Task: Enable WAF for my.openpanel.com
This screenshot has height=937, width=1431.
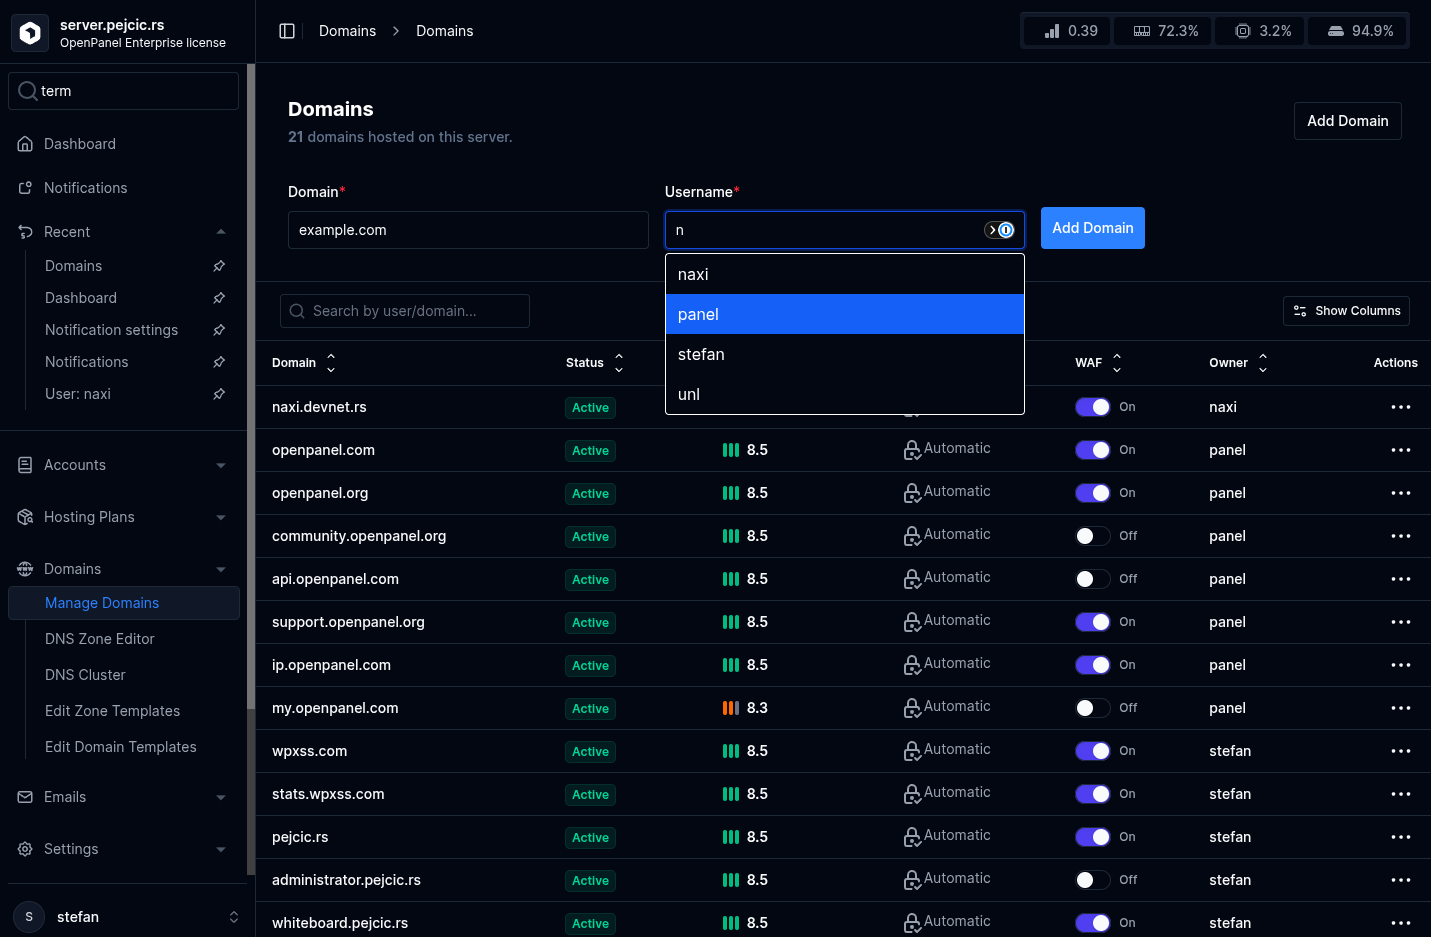Action: (x=1093, y=708)
